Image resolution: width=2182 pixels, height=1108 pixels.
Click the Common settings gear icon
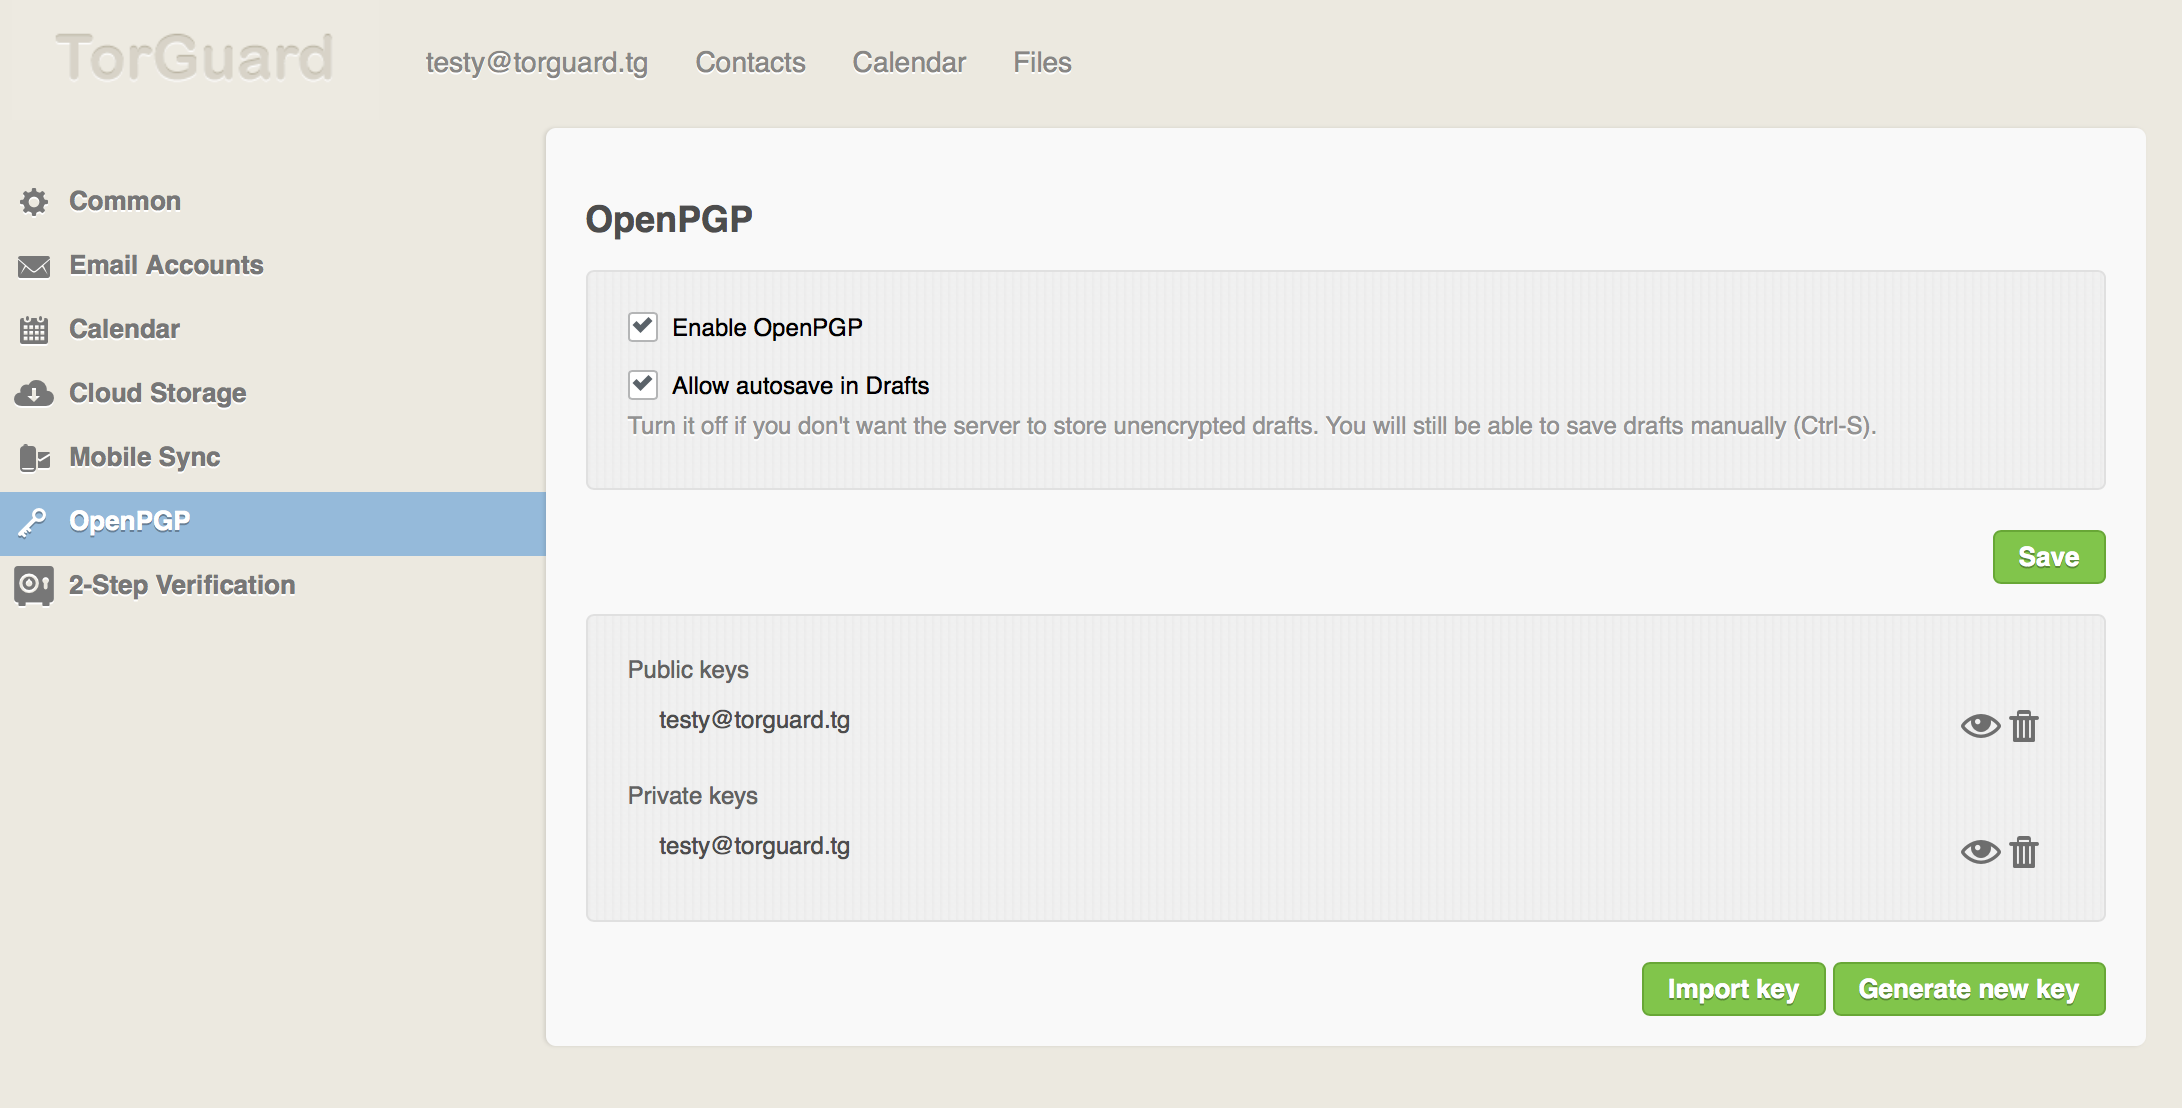[34, 202]
